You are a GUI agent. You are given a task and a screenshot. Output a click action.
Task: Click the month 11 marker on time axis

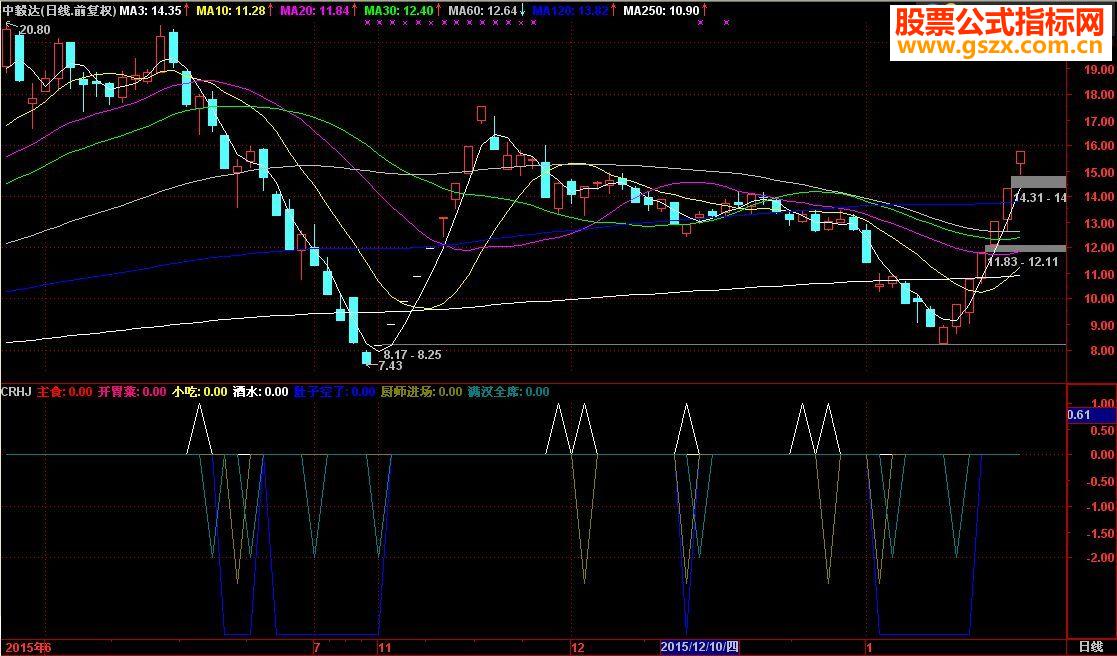[385, 648]
